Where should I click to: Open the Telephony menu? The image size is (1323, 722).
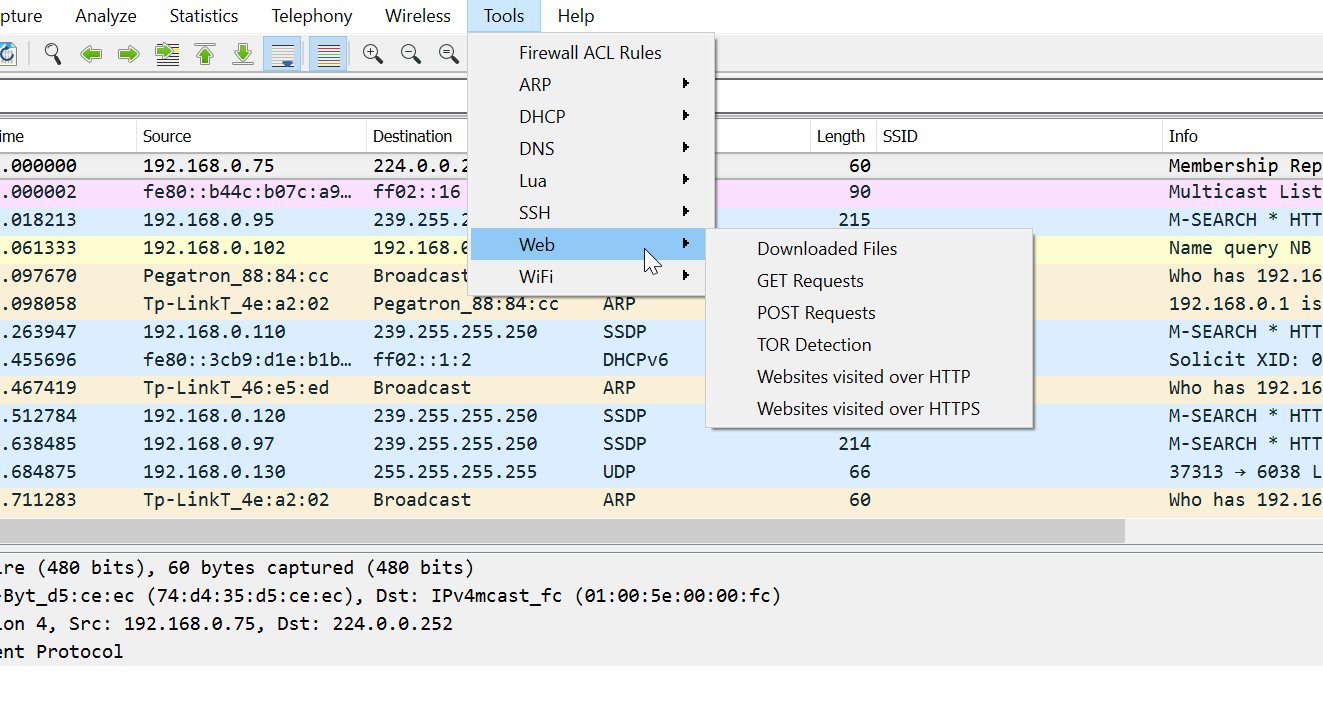[311, 15]
